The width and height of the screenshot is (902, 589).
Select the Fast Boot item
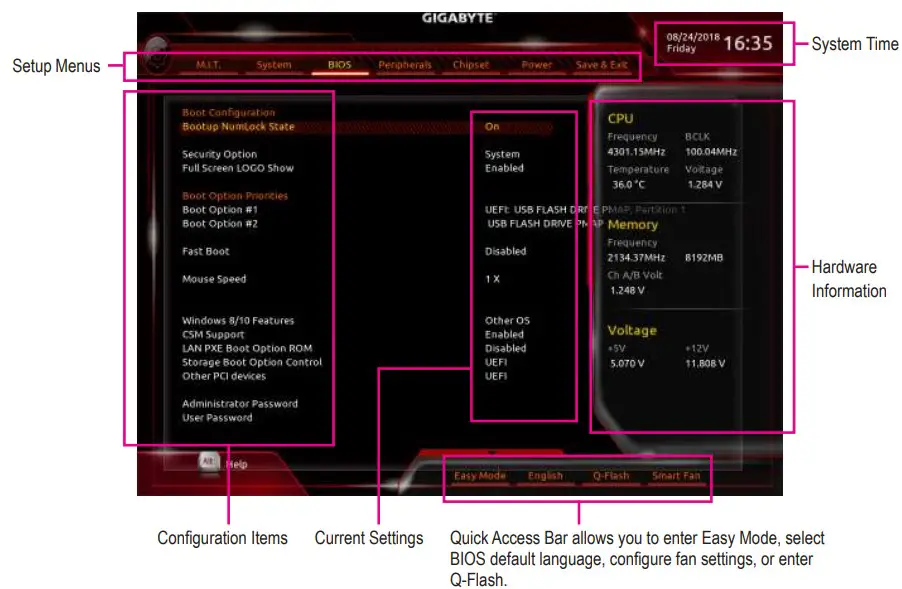click(205, 251)
